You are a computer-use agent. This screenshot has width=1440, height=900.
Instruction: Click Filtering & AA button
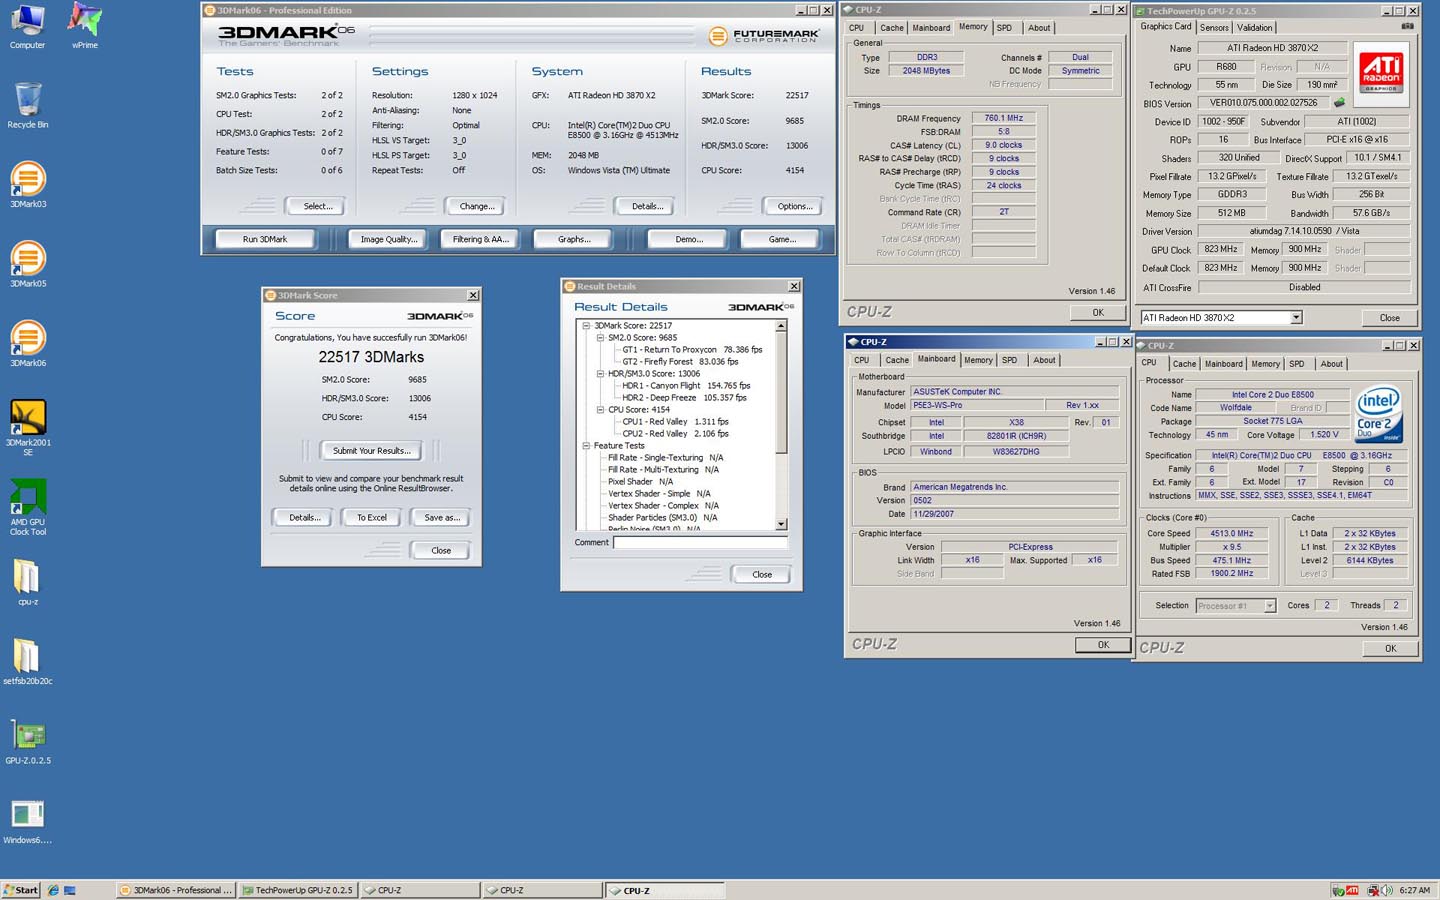(481, 239)
